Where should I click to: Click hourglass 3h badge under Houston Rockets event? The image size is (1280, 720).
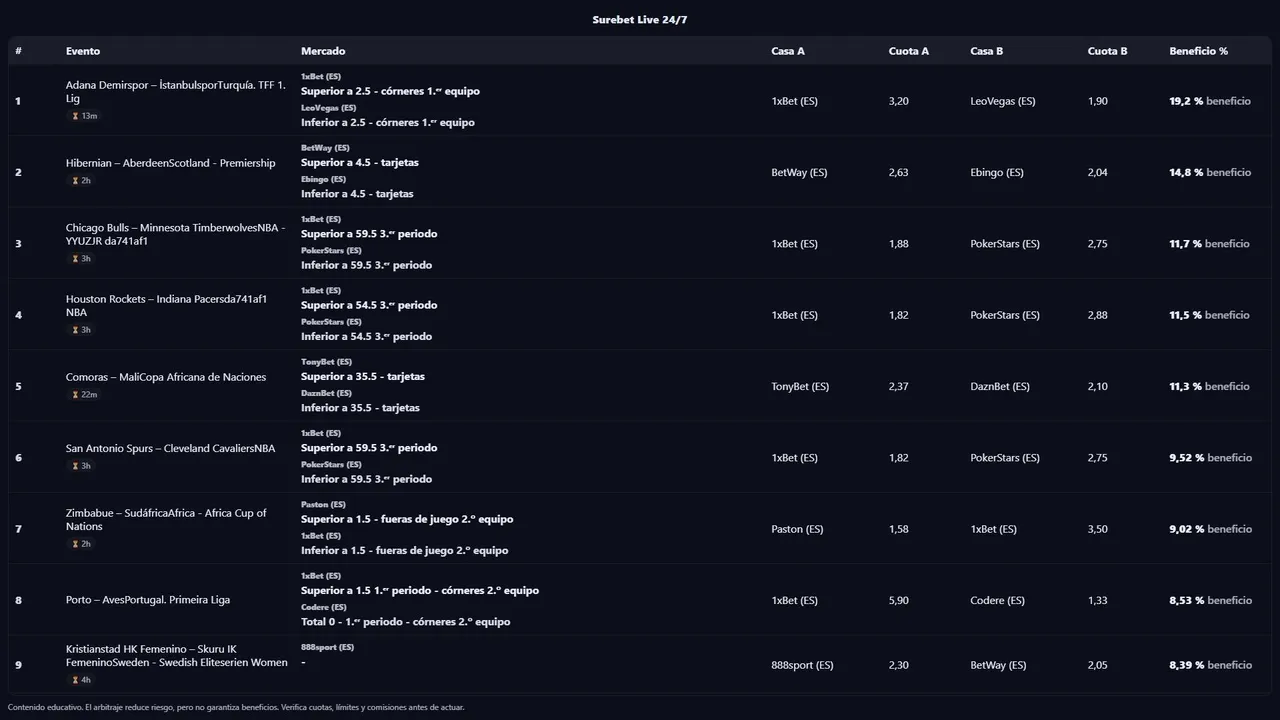tap(81, 330)
